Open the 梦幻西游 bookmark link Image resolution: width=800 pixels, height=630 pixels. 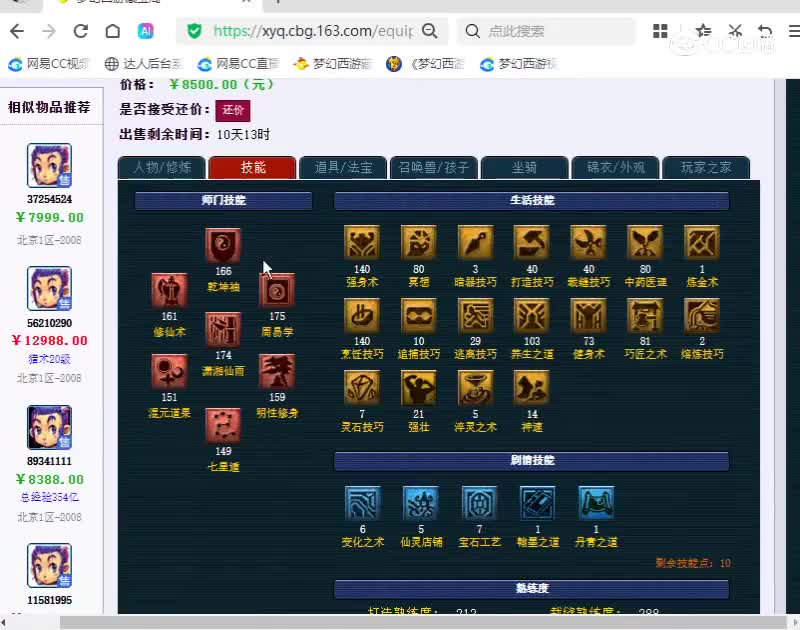click(x=334, y=64)
